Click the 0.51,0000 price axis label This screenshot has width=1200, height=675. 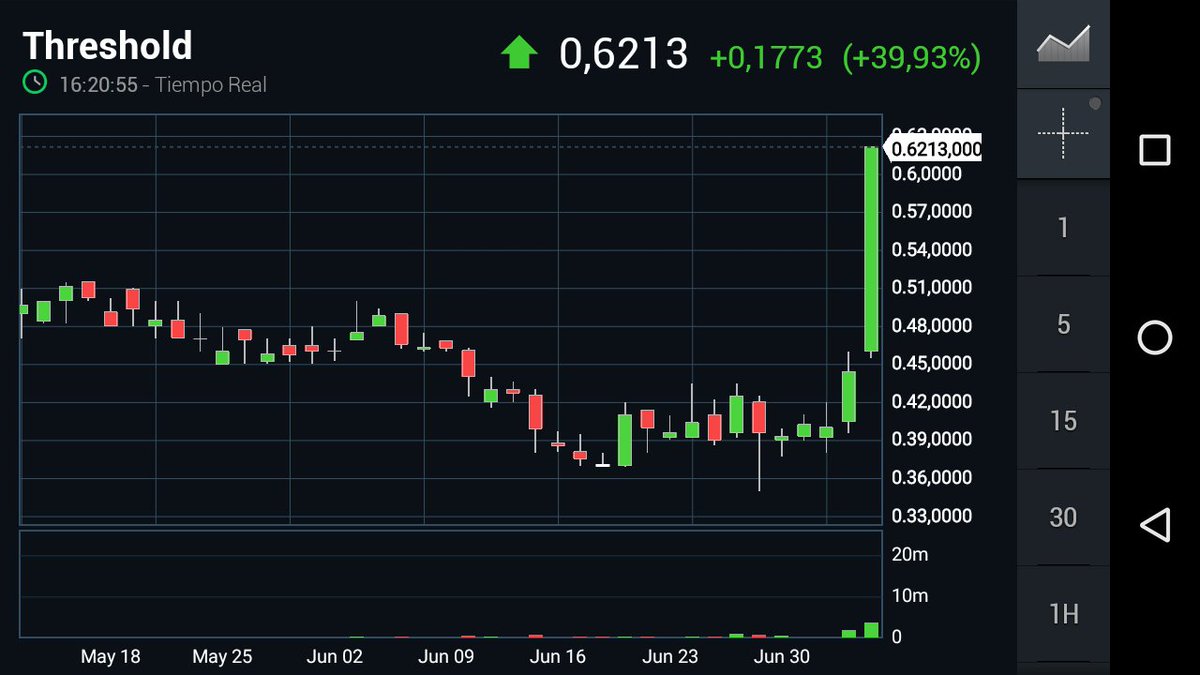(x=931, y=288)
